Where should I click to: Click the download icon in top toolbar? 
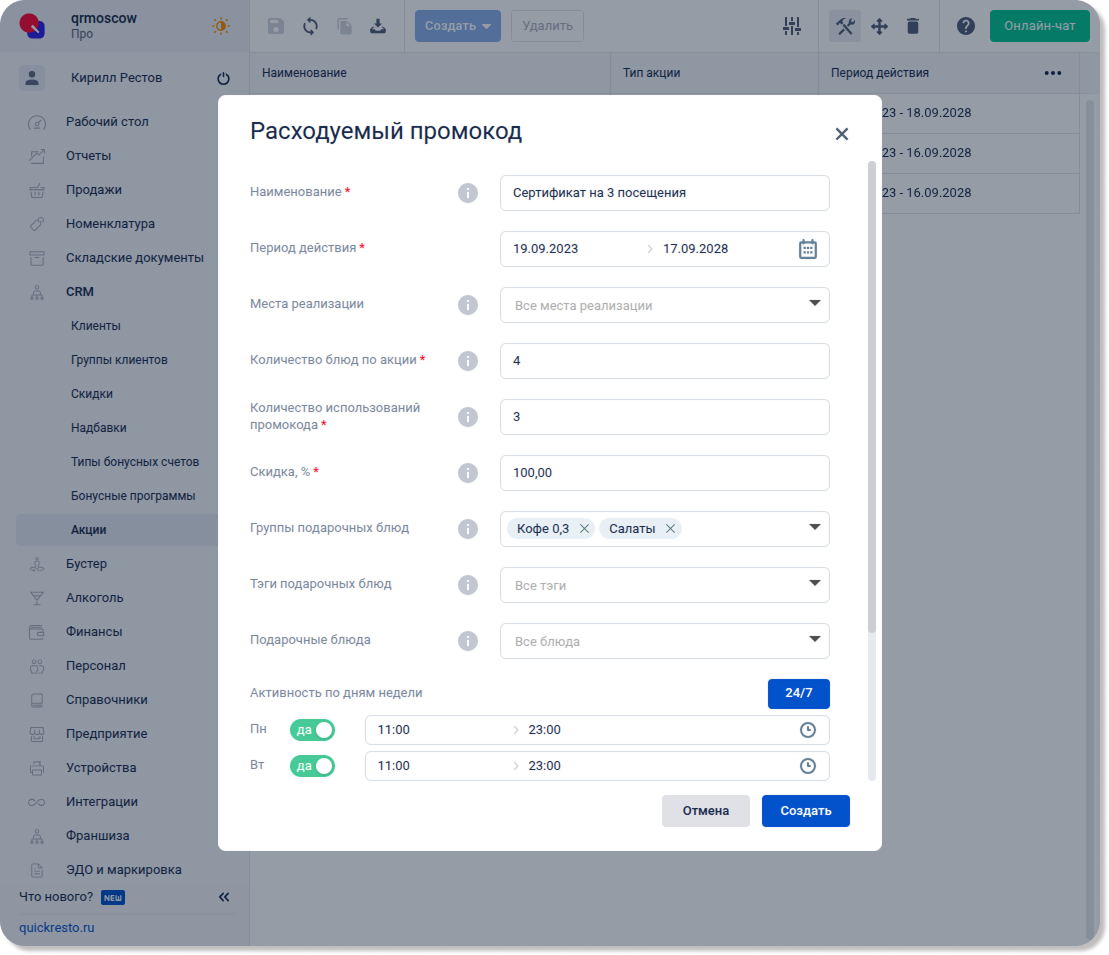click(x=378, y=26)
